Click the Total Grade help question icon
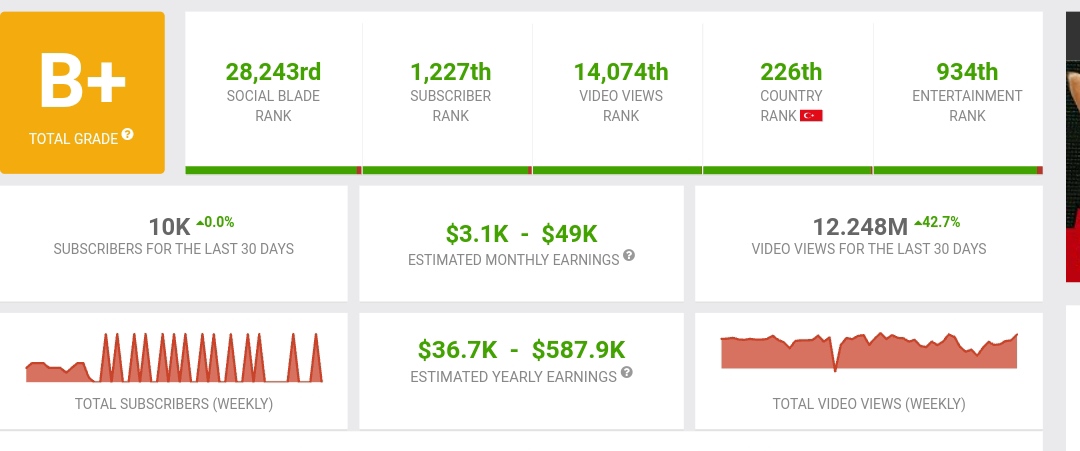The height and width of the screenshot is (451, 1080). coord(127,135)
